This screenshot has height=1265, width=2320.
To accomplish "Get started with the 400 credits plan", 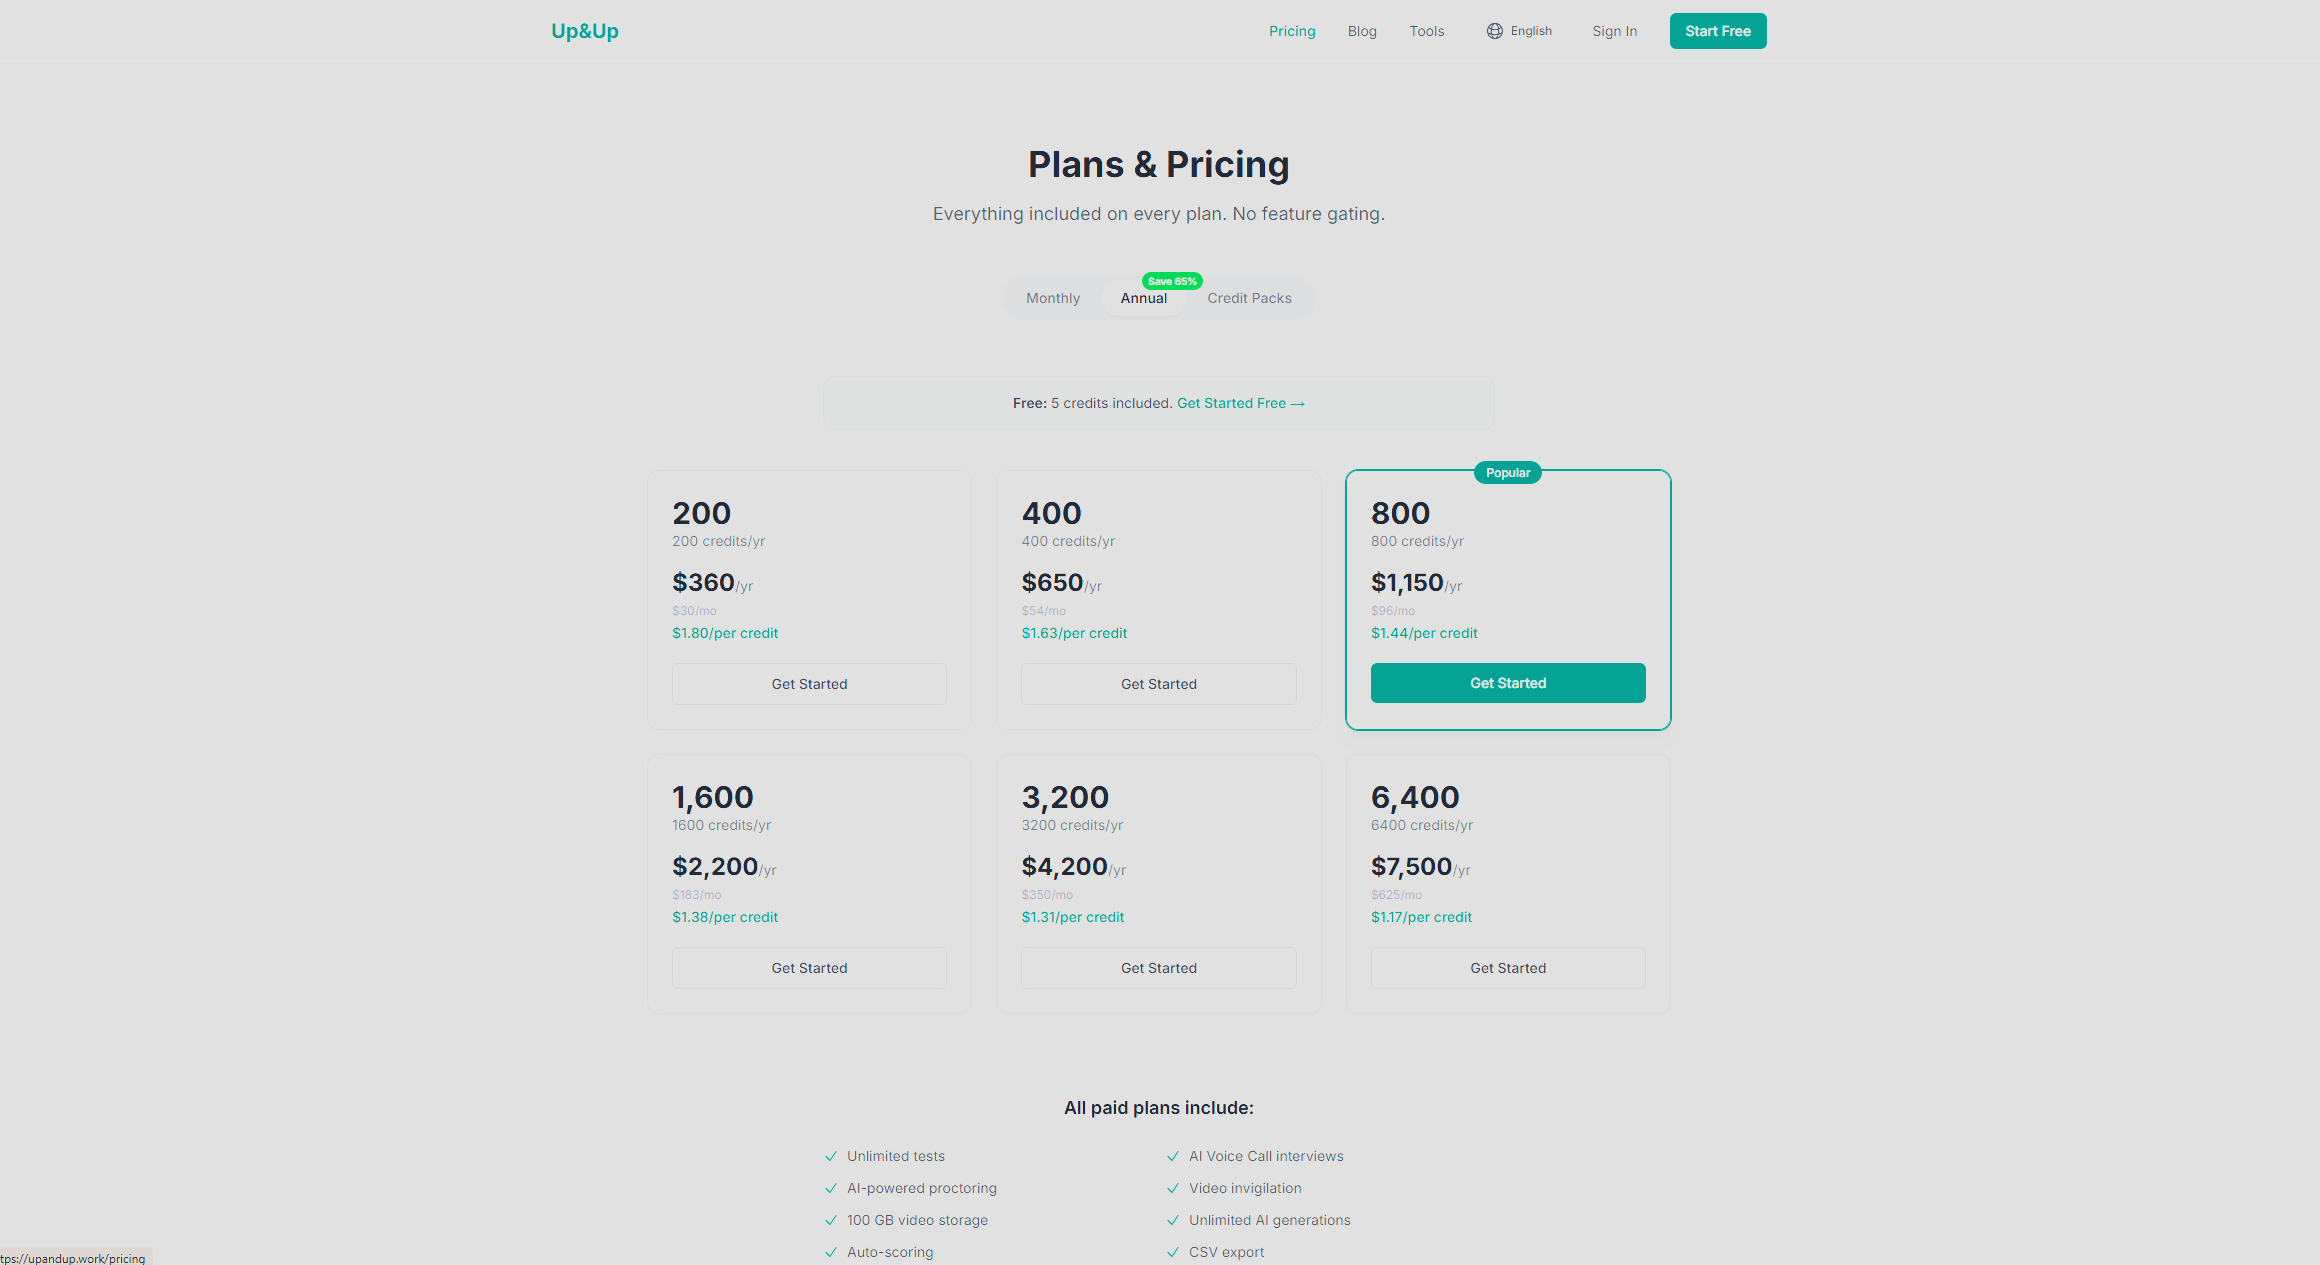I will pyautogui.click(x=1158, y=684).
